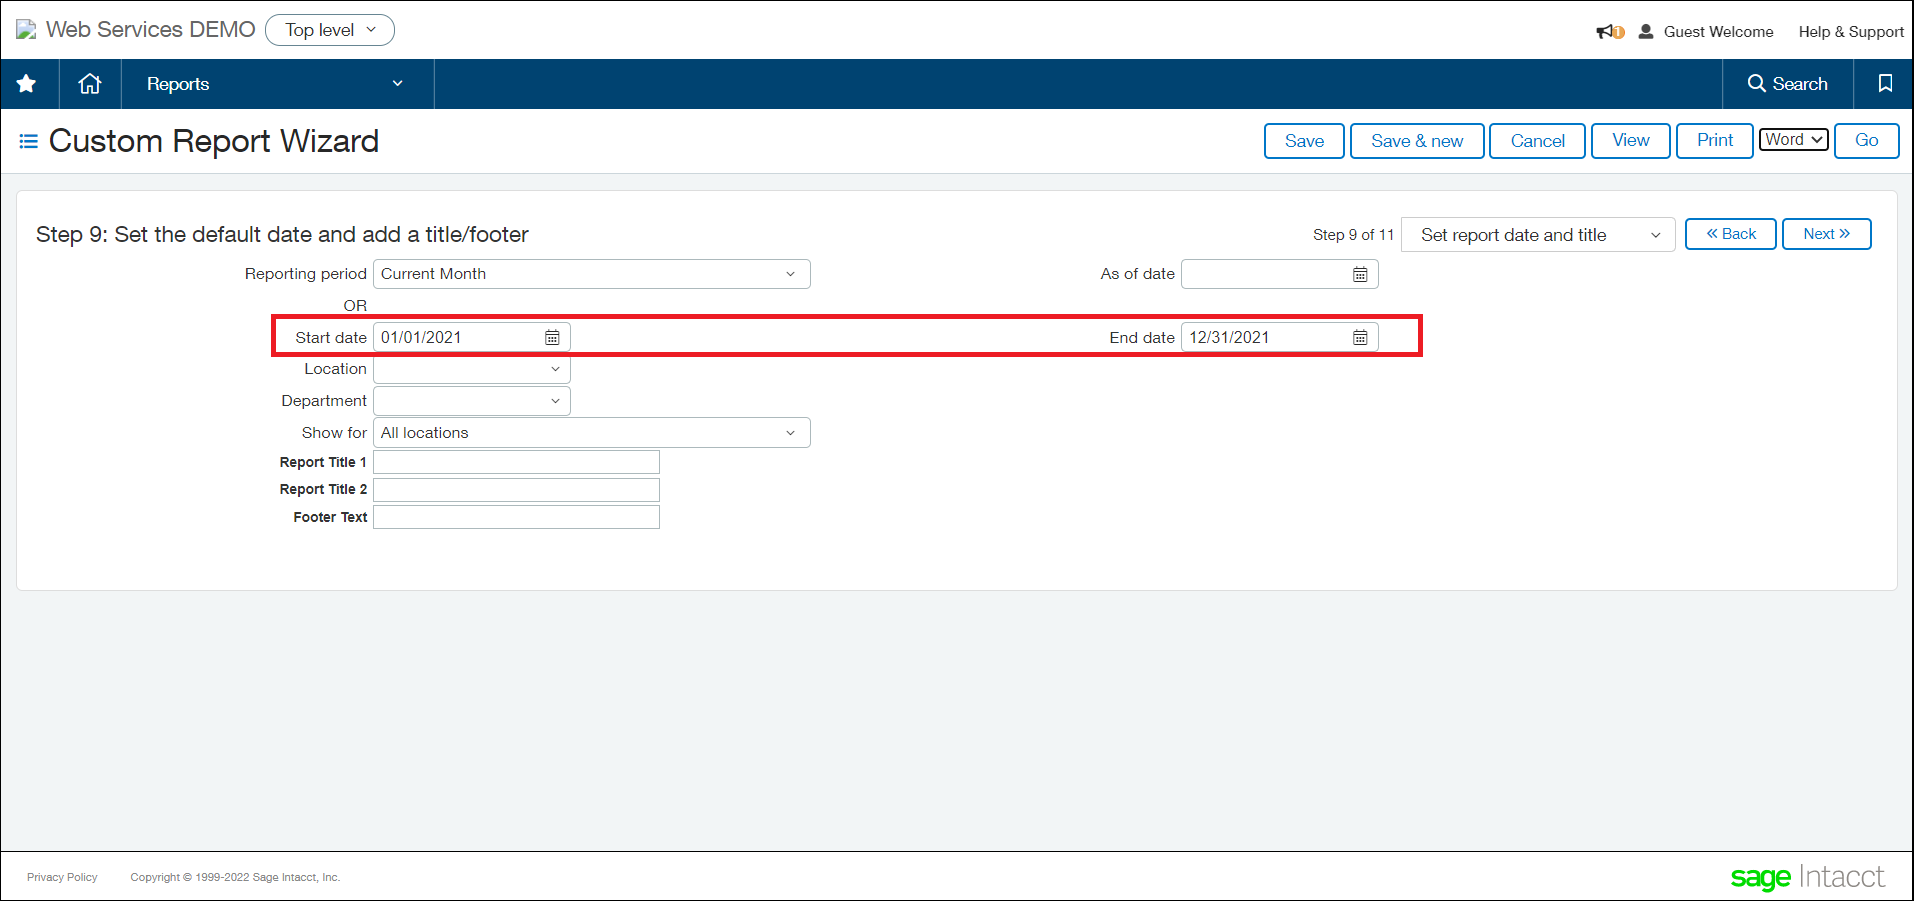
Task: Click Guest Welcome user menu
Action: tap(1718, 32)
